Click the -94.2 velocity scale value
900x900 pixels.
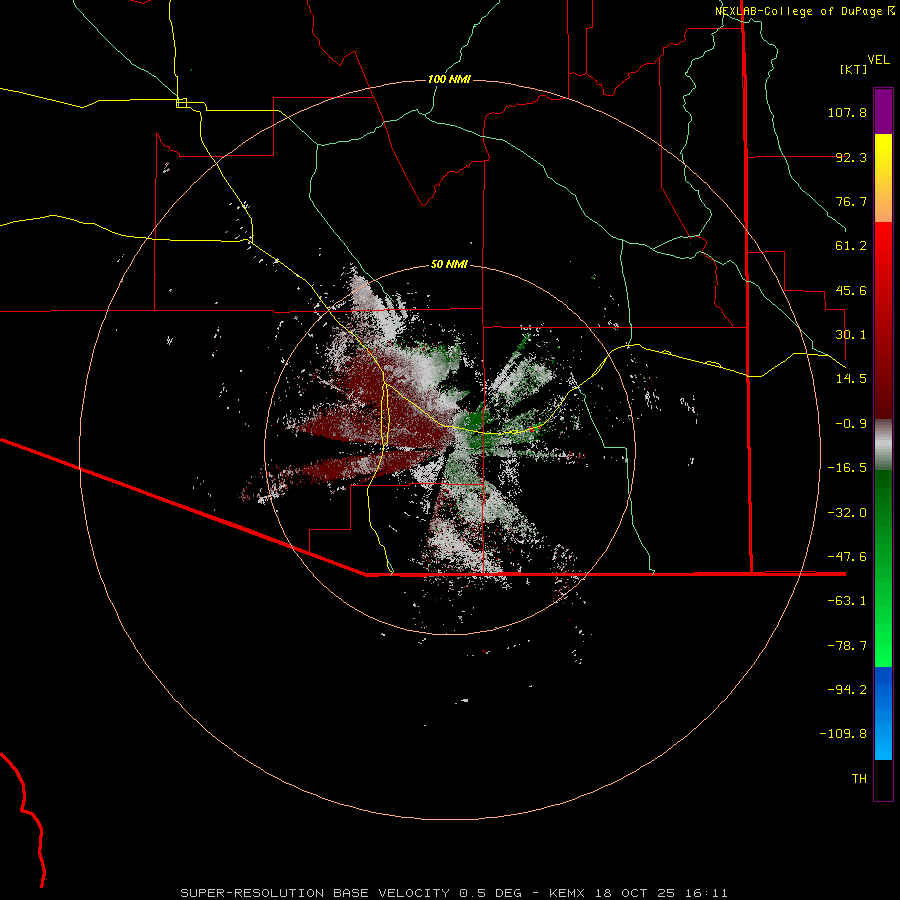847,689
